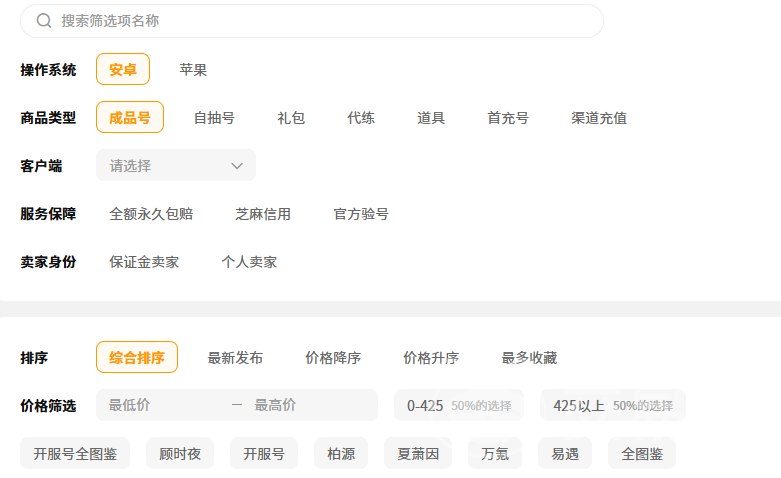Select the 425以上 price range
Viewport: 781px width, 478px height.
[613, 405]
